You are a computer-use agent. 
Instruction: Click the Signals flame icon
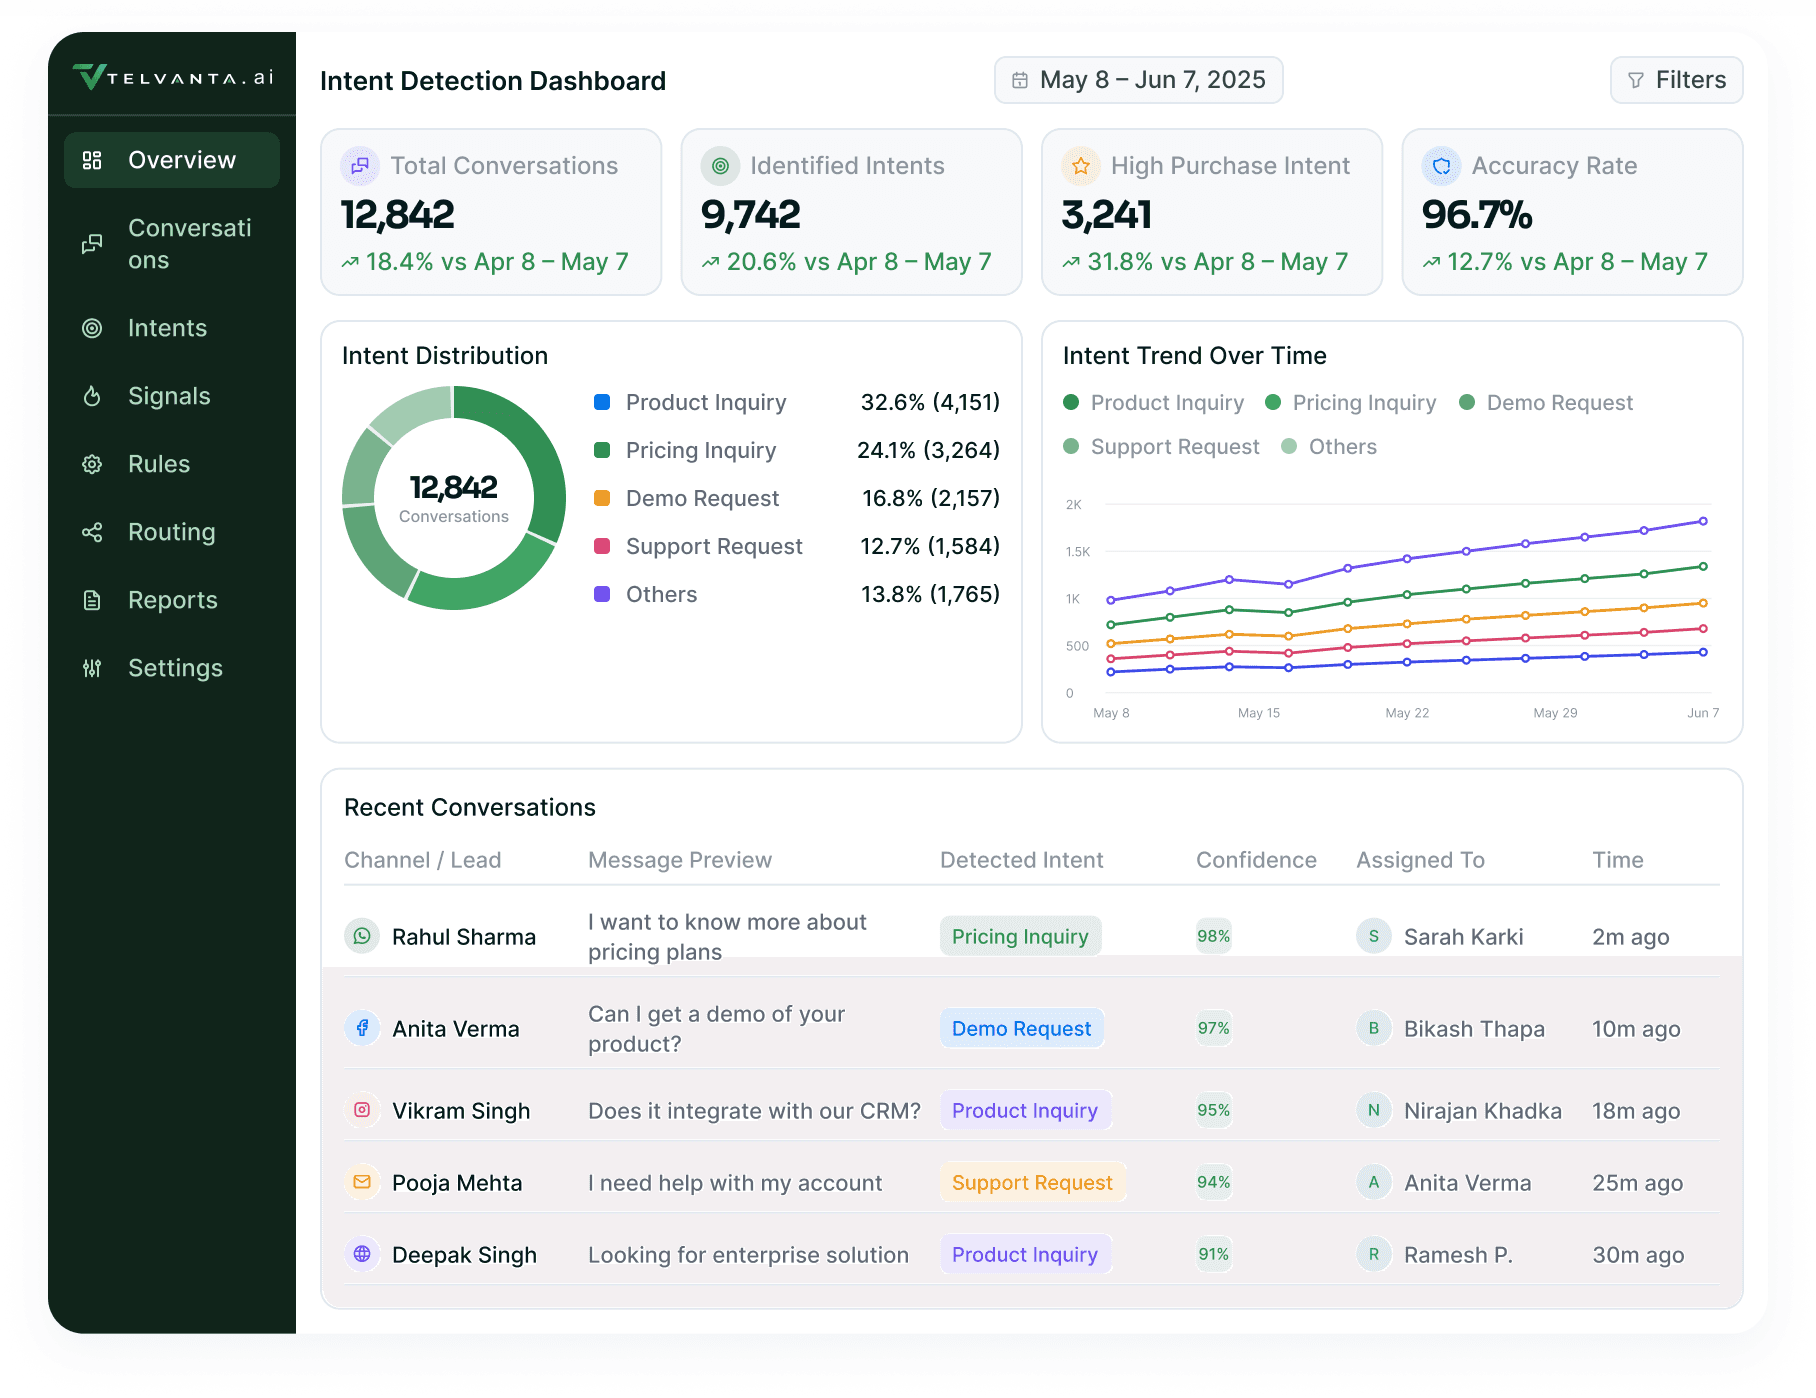[x=92, y=396]
